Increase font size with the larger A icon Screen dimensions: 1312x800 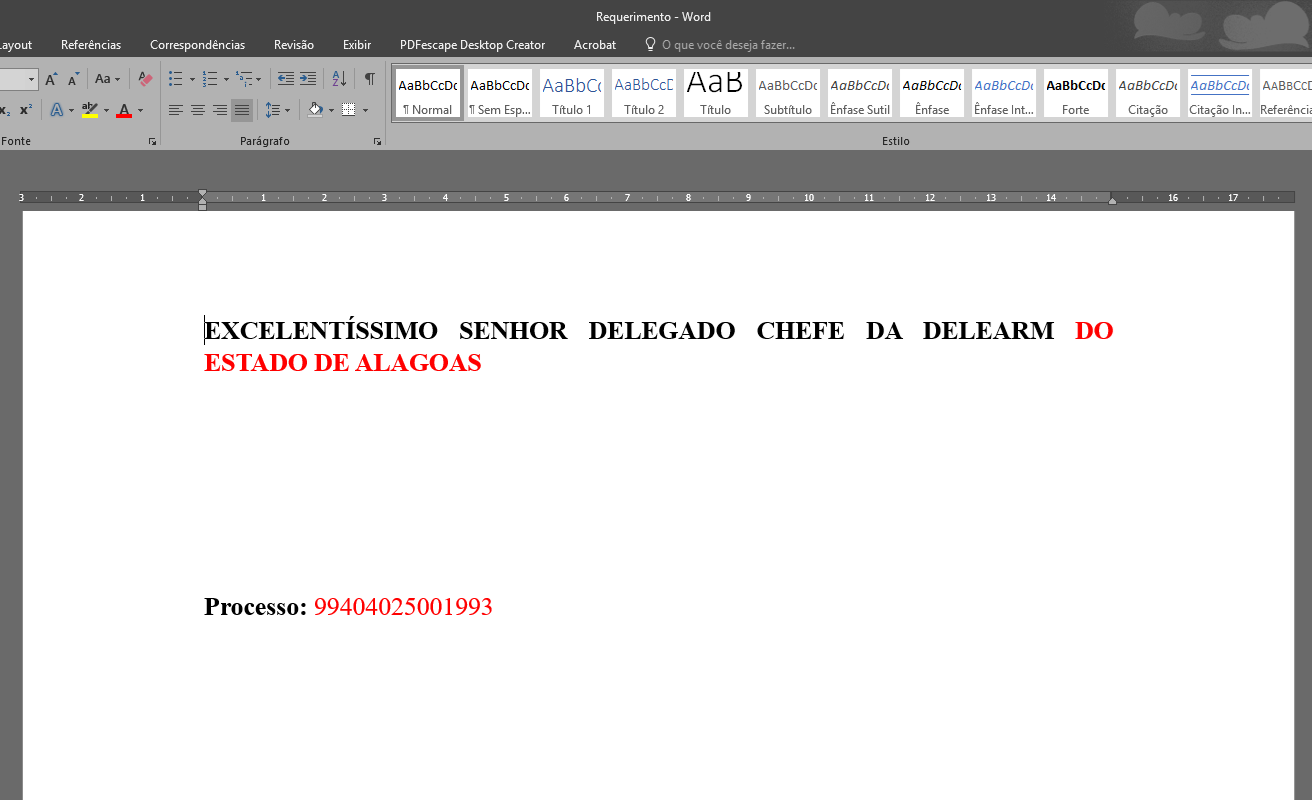[51, 79]
